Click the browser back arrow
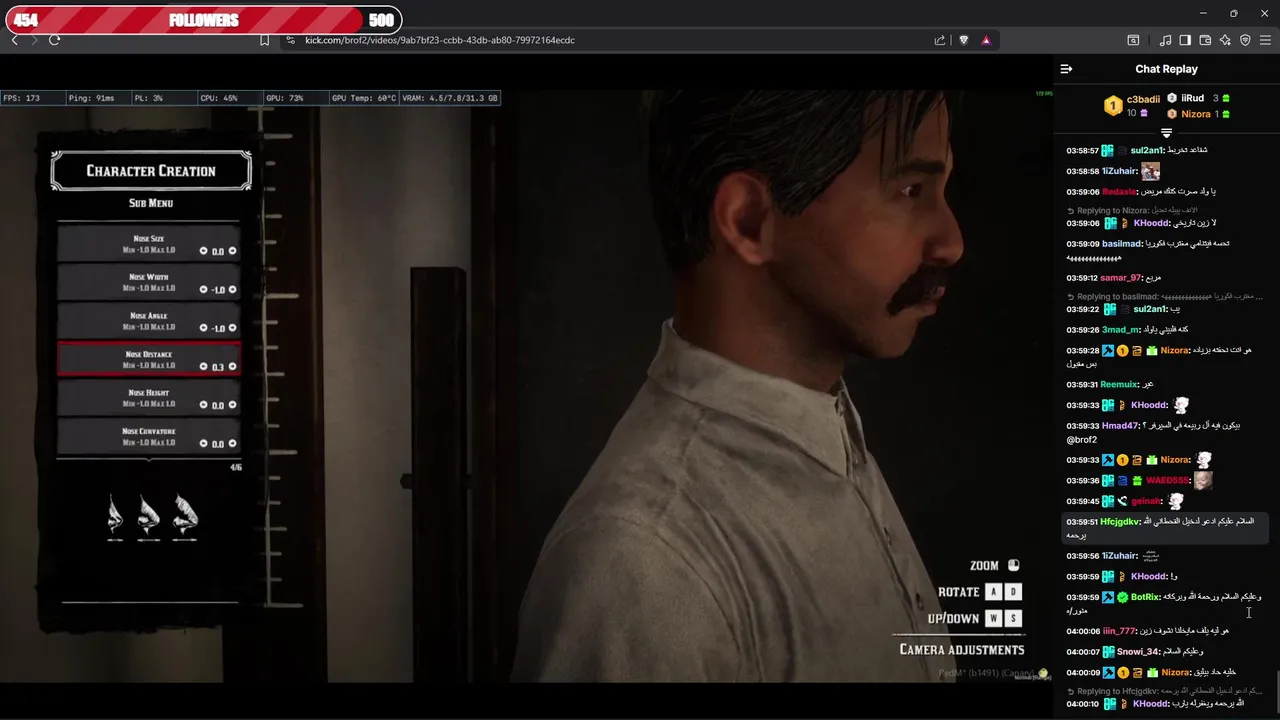 (x=14, y=40)
